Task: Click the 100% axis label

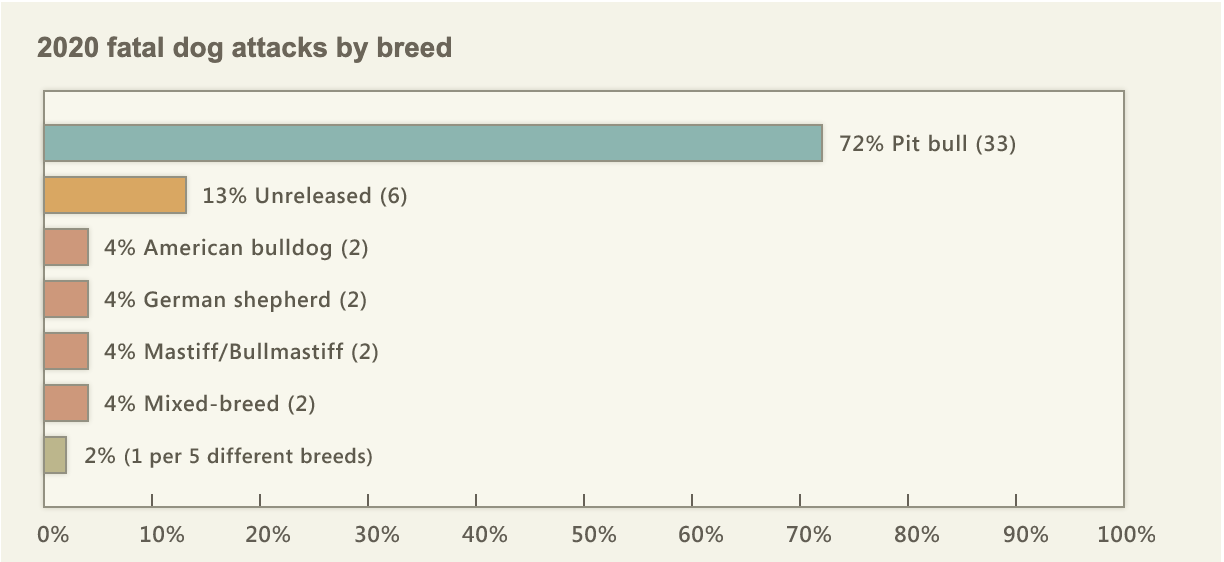Action: pos(1126,535)
